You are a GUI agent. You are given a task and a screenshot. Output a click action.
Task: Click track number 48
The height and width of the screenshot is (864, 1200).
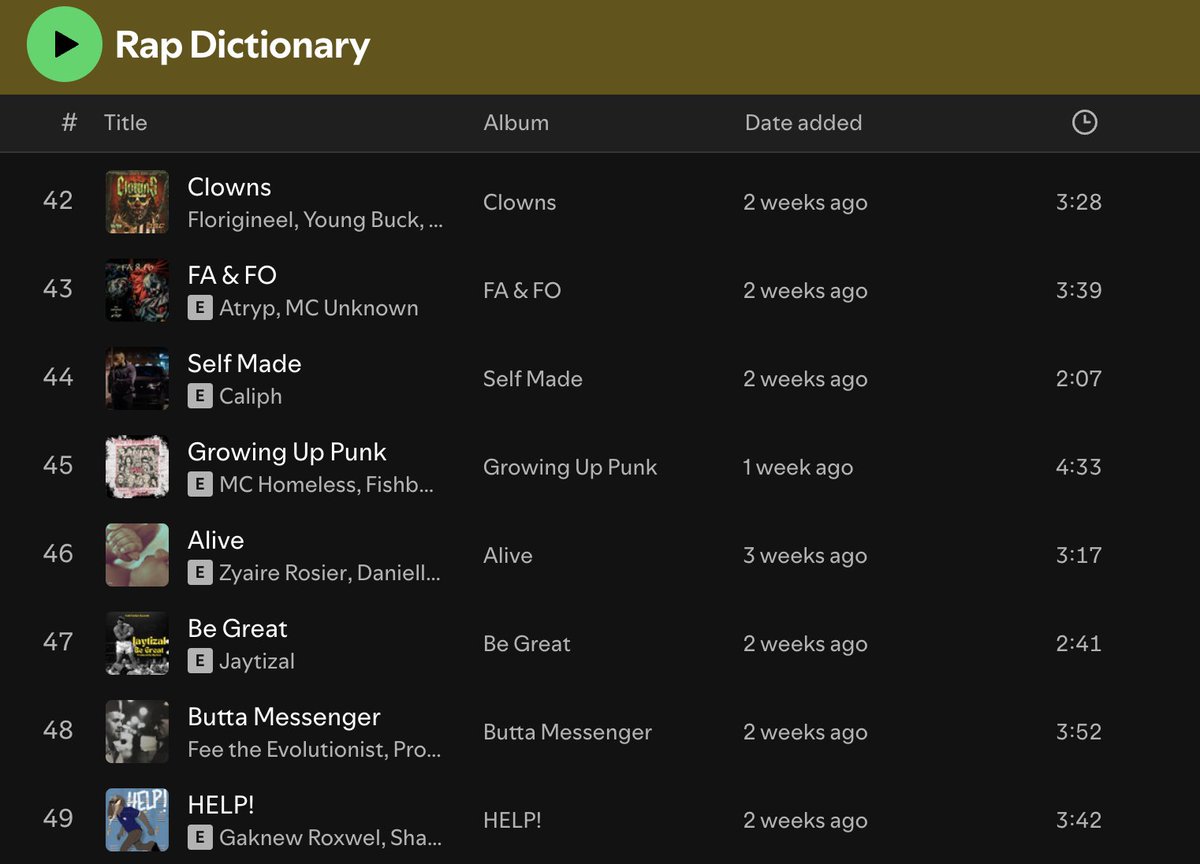click(x=58, y=731)
